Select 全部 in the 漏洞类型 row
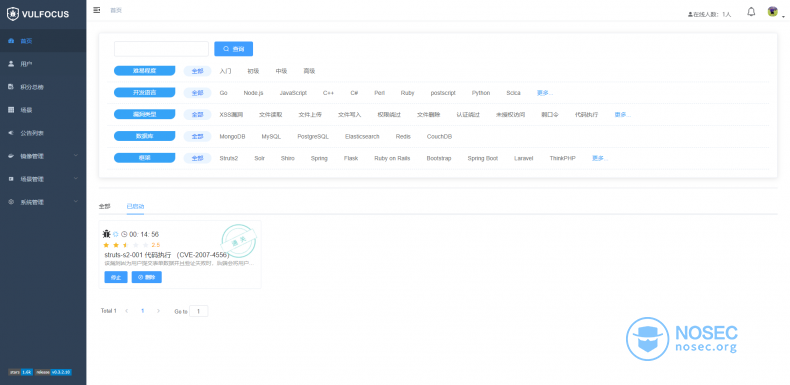 pos(198,114)
